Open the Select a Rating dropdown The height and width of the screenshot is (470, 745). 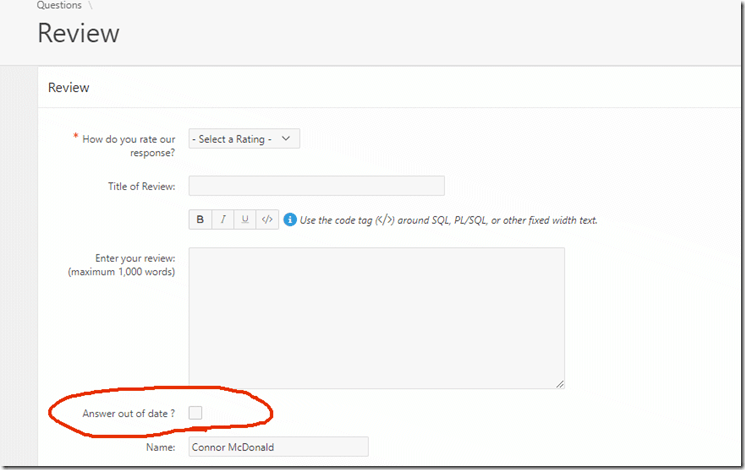tap(244, 139)
